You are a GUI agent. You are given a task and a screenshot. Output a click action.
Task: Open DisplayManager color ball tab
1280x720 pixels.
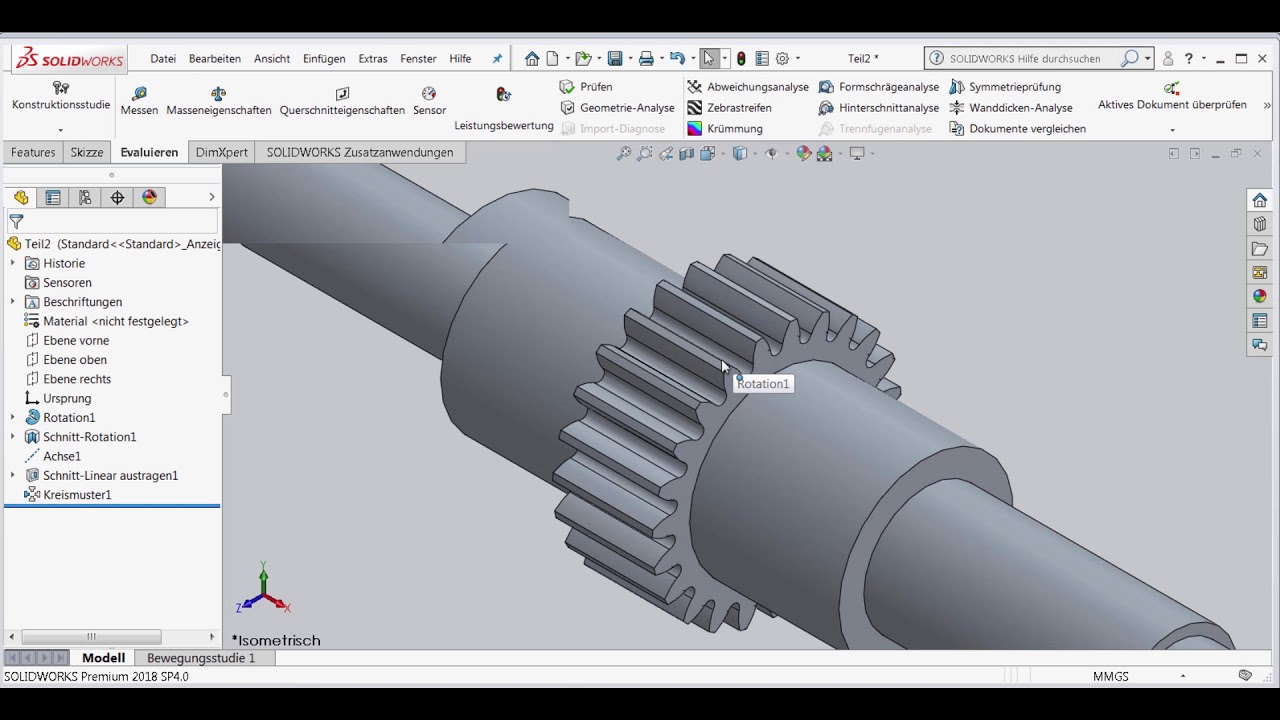pyautogui.click(x=149, y=198)
